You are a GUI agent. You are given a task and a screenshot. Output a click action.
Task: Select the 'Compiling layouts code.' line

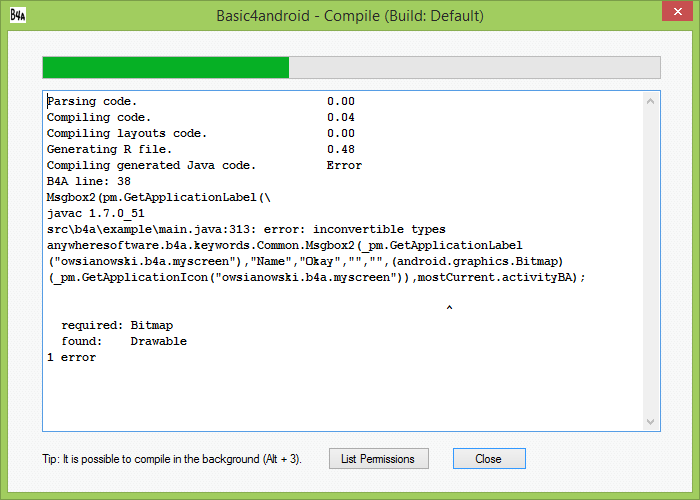[x=127, y=133]
